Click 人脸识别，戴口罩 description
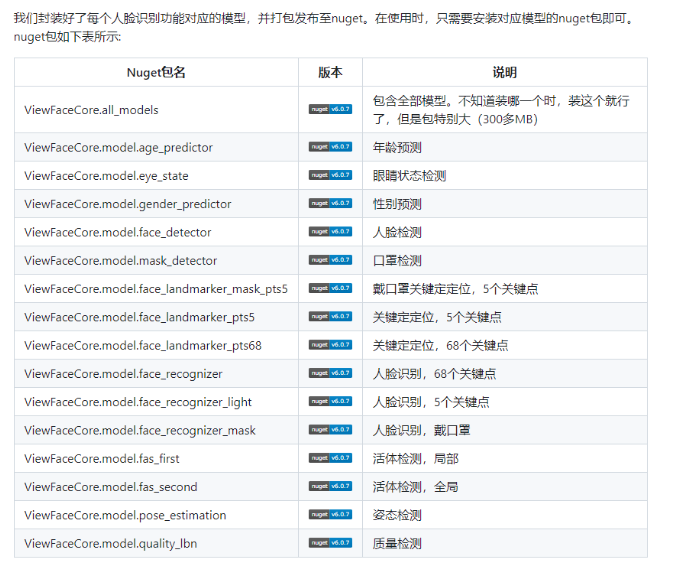This screenshot has width=677, height=576. point(421,430)
